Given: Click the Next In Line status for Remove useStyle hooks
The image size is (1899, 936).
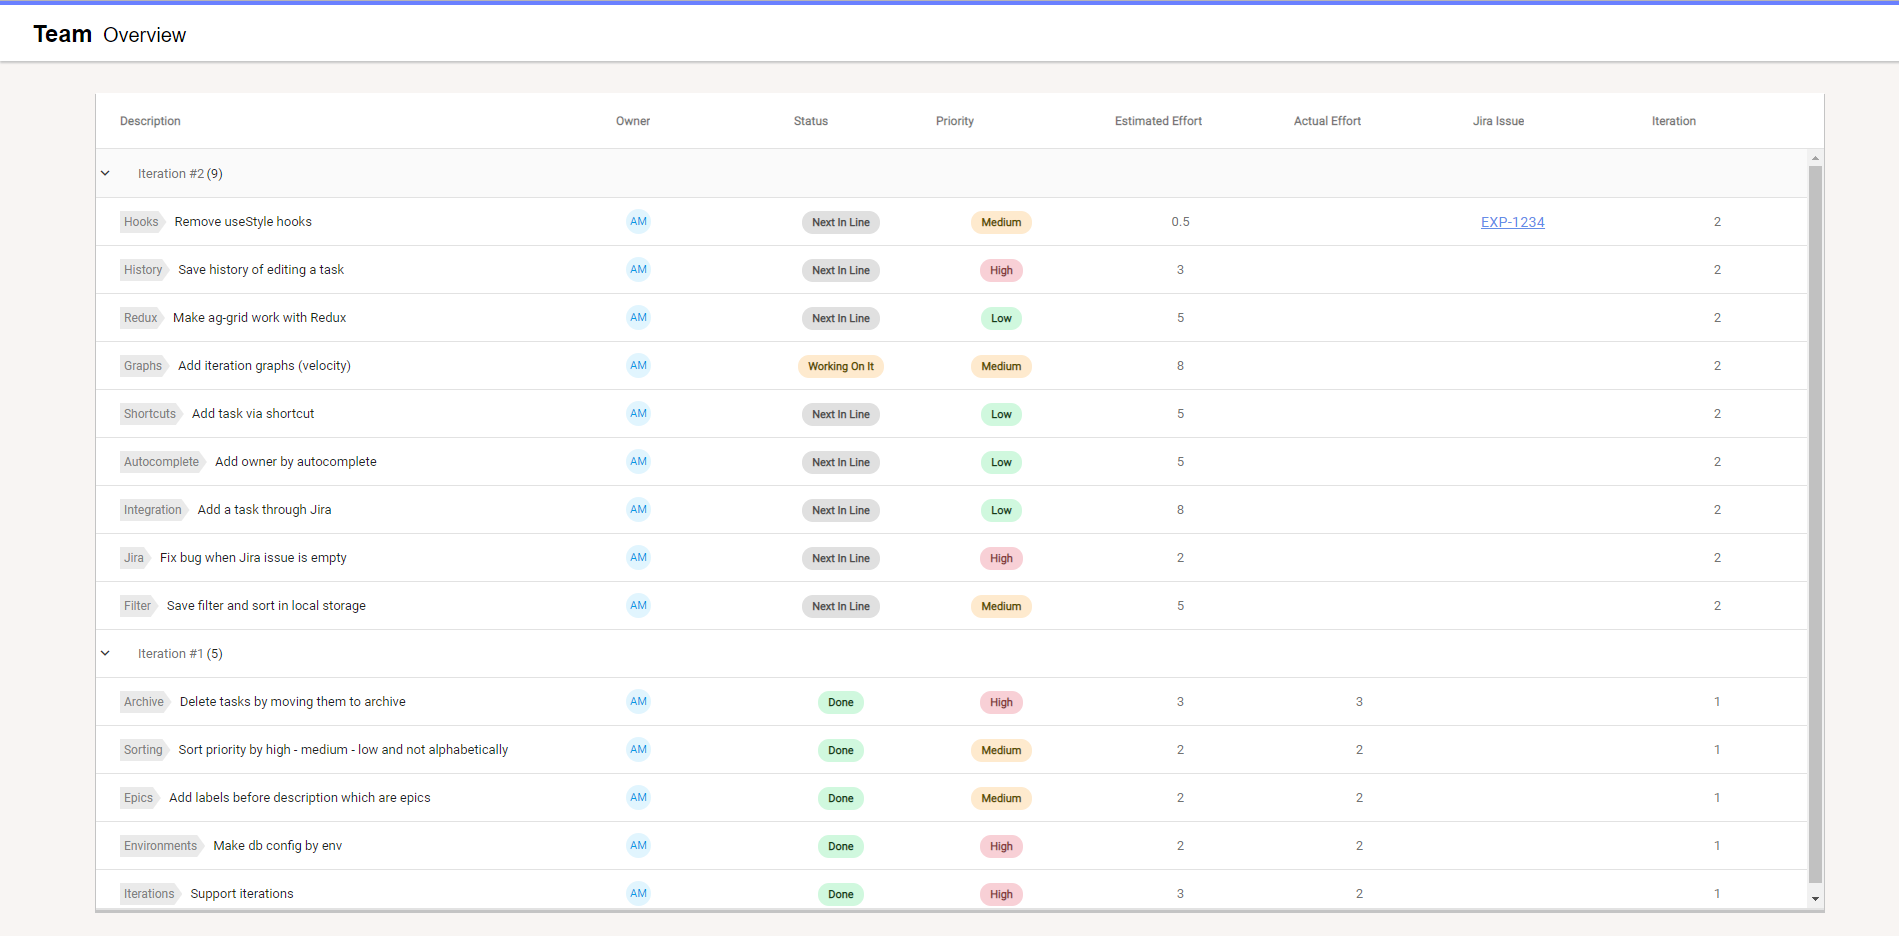Looking at the screenshot, I should point(841,222).
